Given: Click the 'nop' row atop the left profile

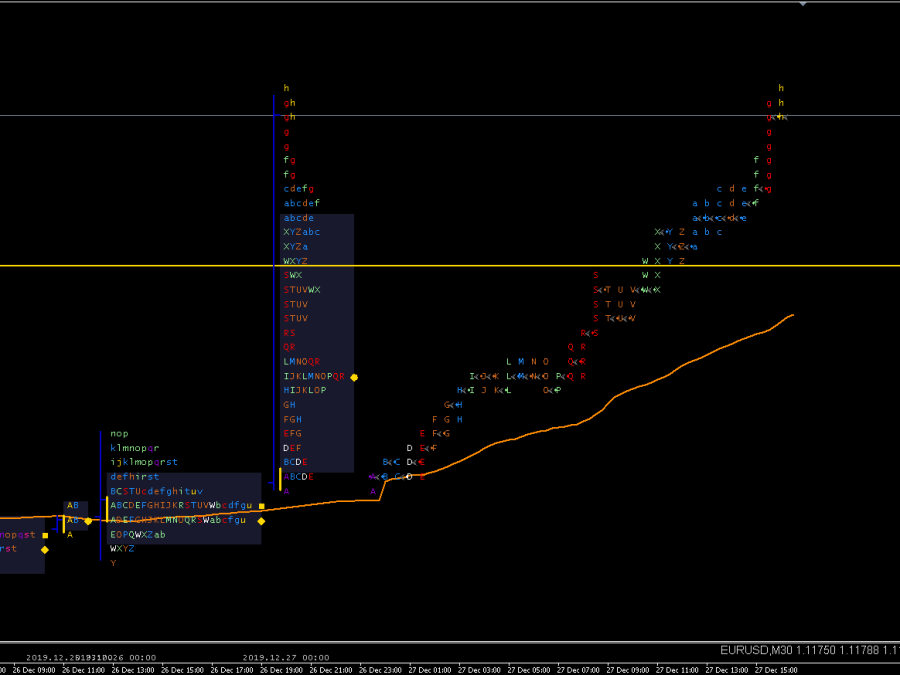Looking at the screenshot, I should pyautogui.click(x=119, y=434).
